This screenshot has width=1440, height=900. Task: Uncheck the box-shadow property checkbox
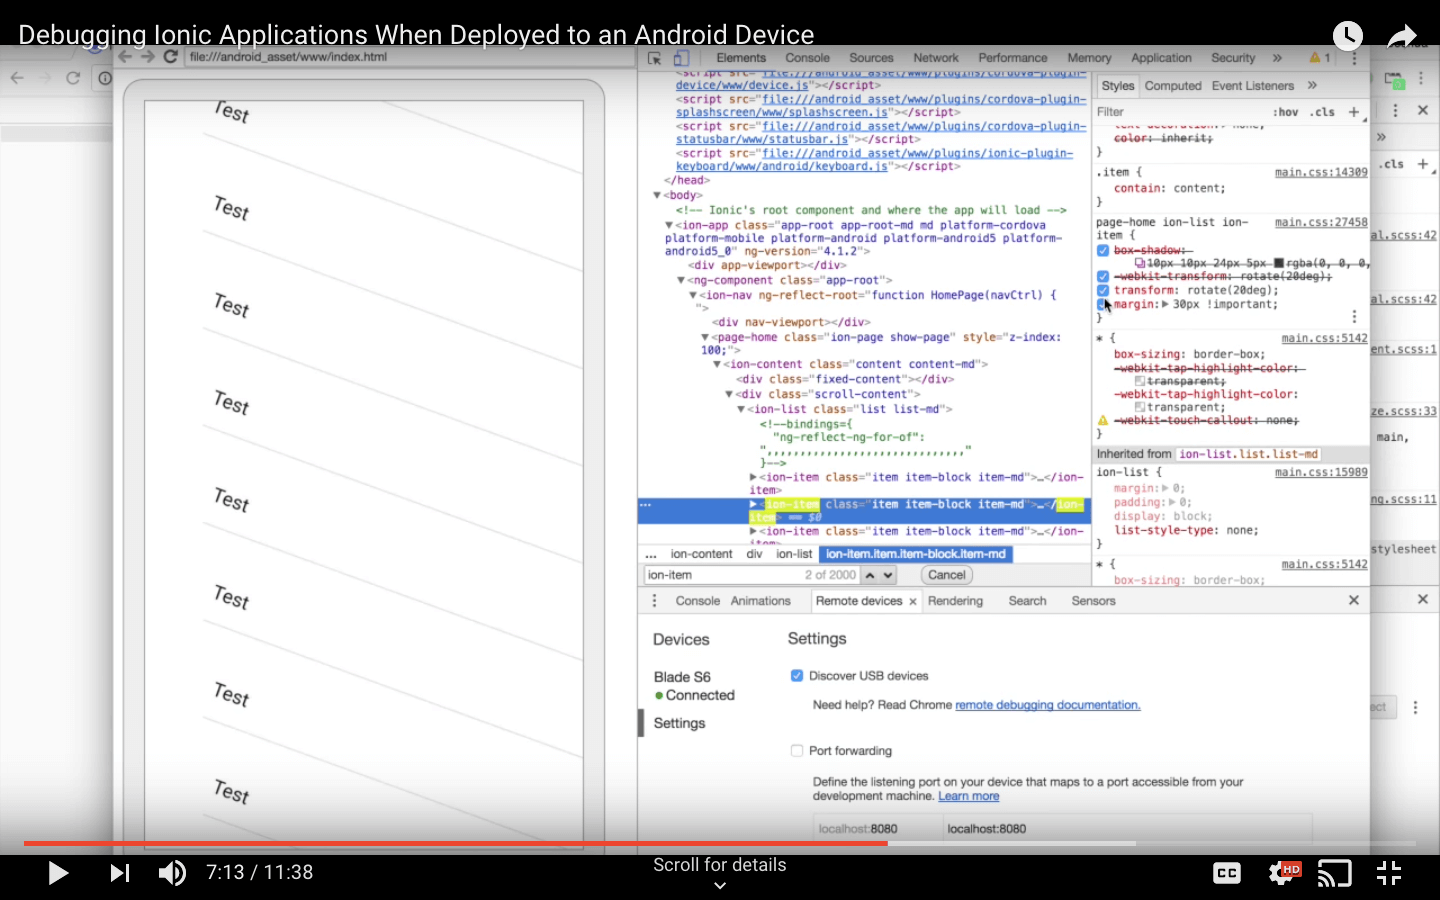click(1103, 251)
